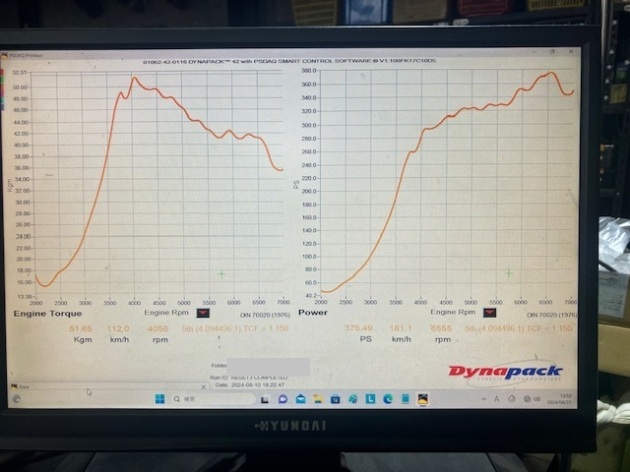Open Task View on the taskbar
630x472 pixels.
click(x=265, y=399)
